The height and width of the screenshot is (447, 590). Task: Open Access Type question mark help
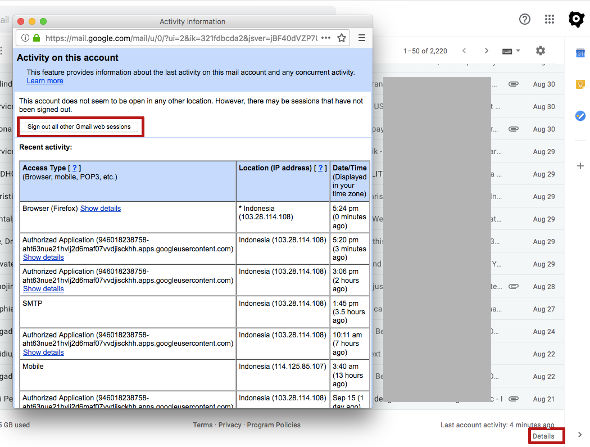[x=75, y=168]
